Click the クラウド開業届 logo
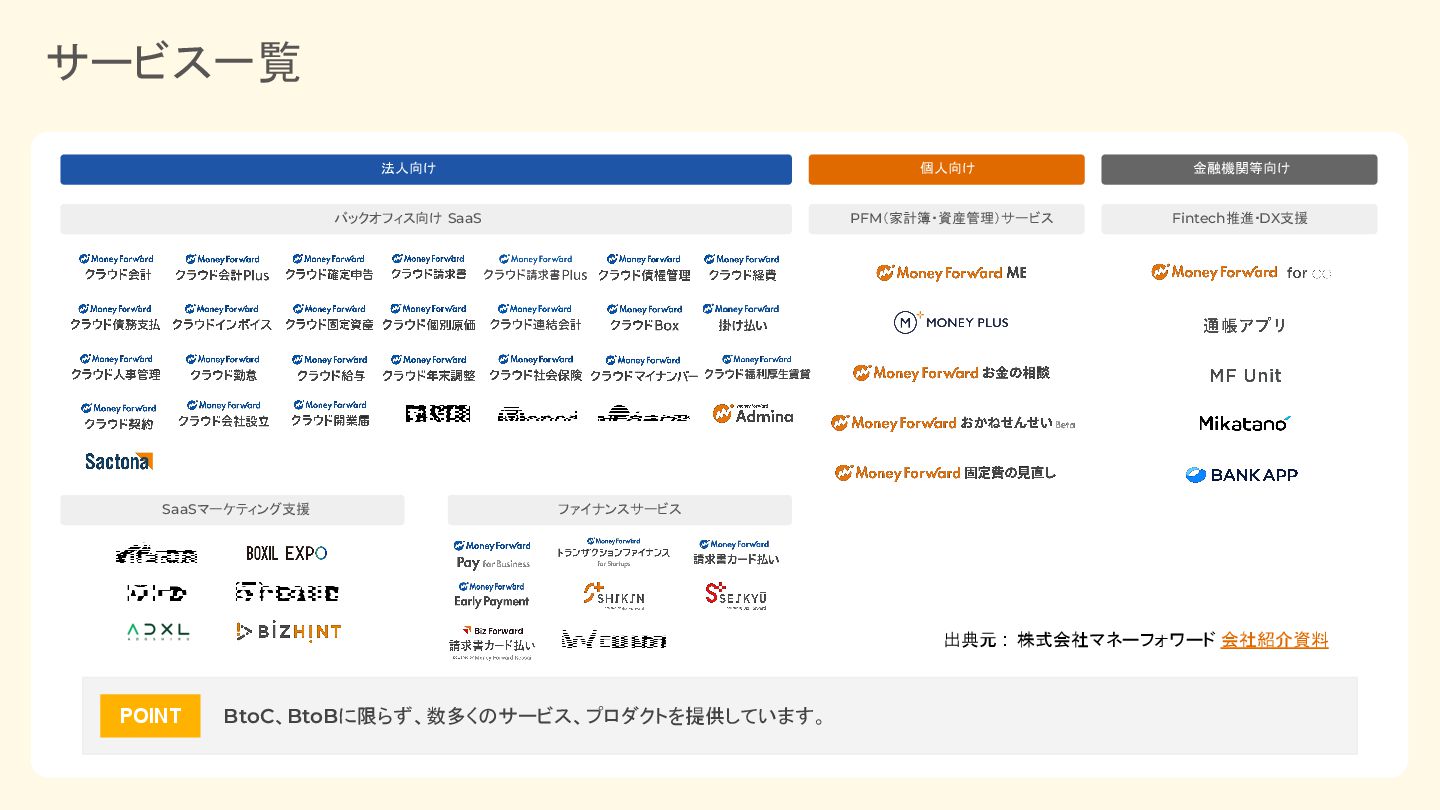1440x810 pixels. point(330,414)
